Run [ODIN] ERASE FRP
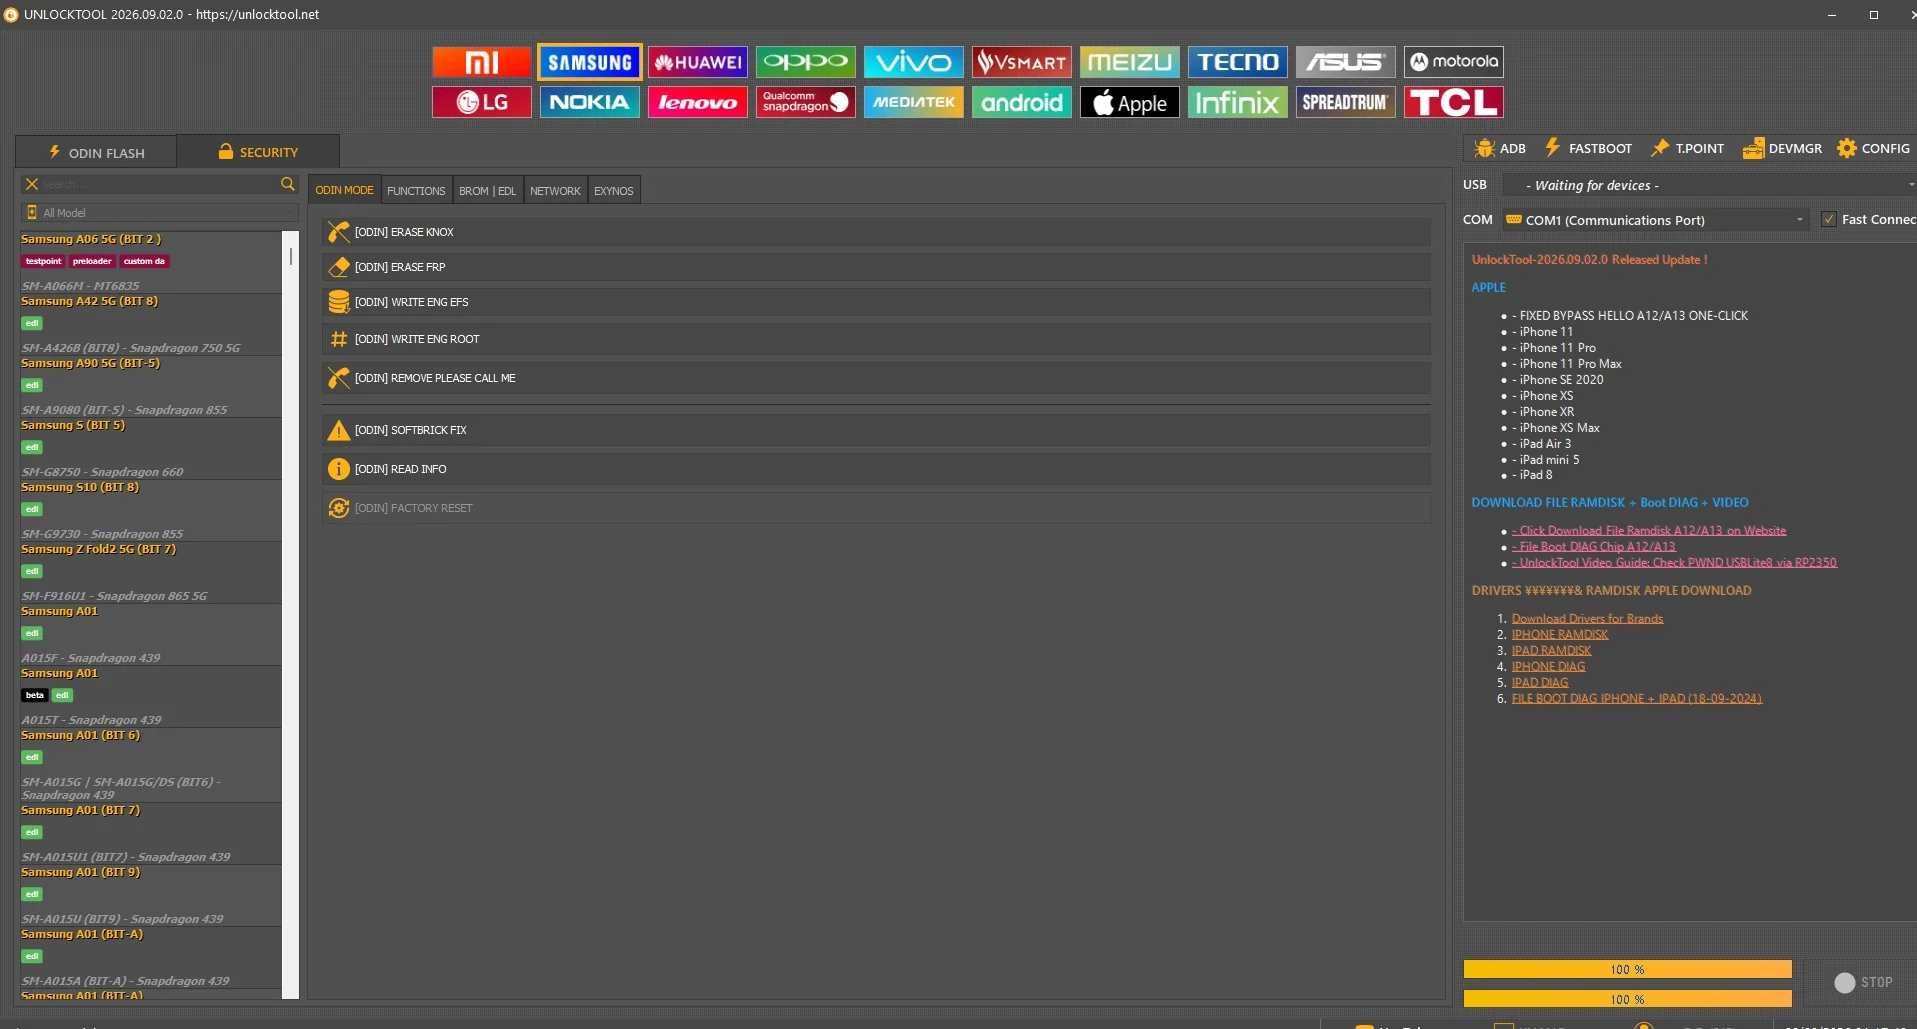Image resolution: width=1917 pixels, height=1029 pixels. click(x=876, y=267)
